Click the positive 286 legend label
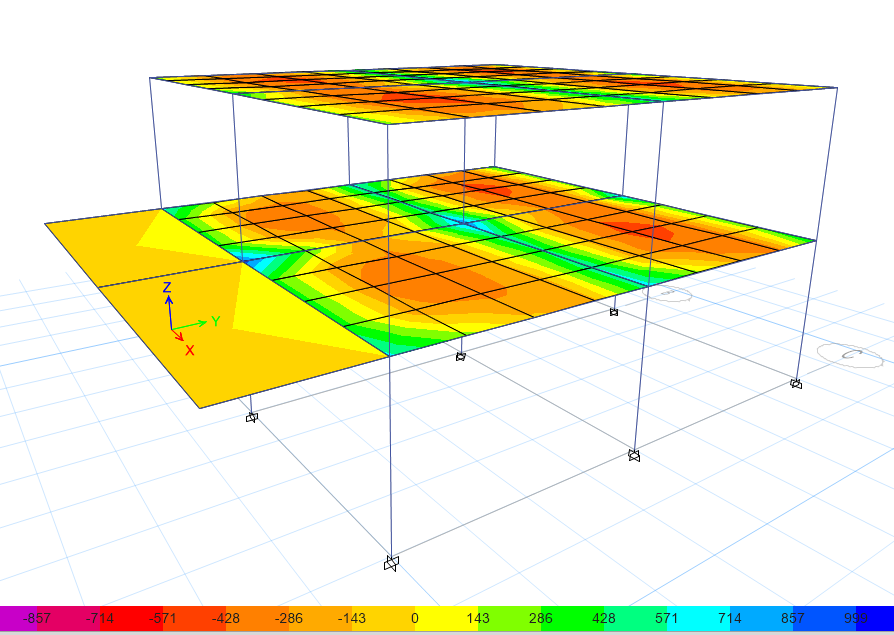 tap(541, 618)
